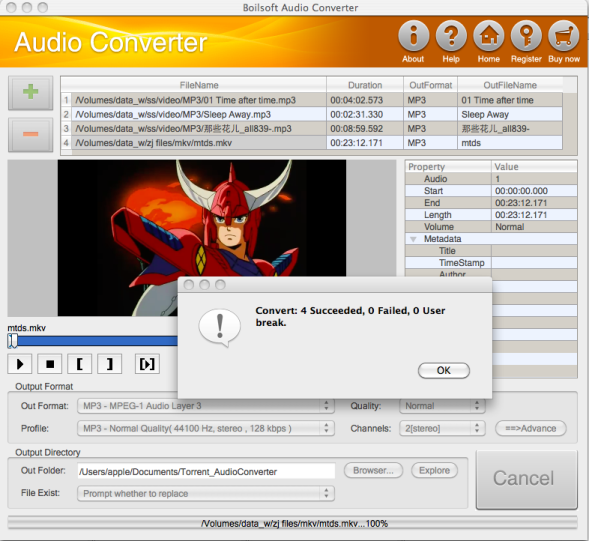Set start mark with left bracket button

click(80, 364)
